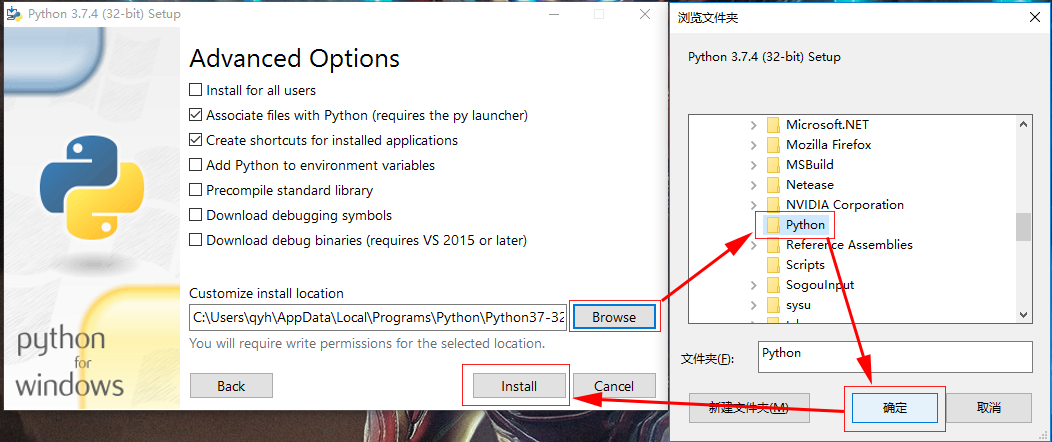Go Back to previous setup page
Viewport: 1052px width, 442px height.
[x=231, y=386]
